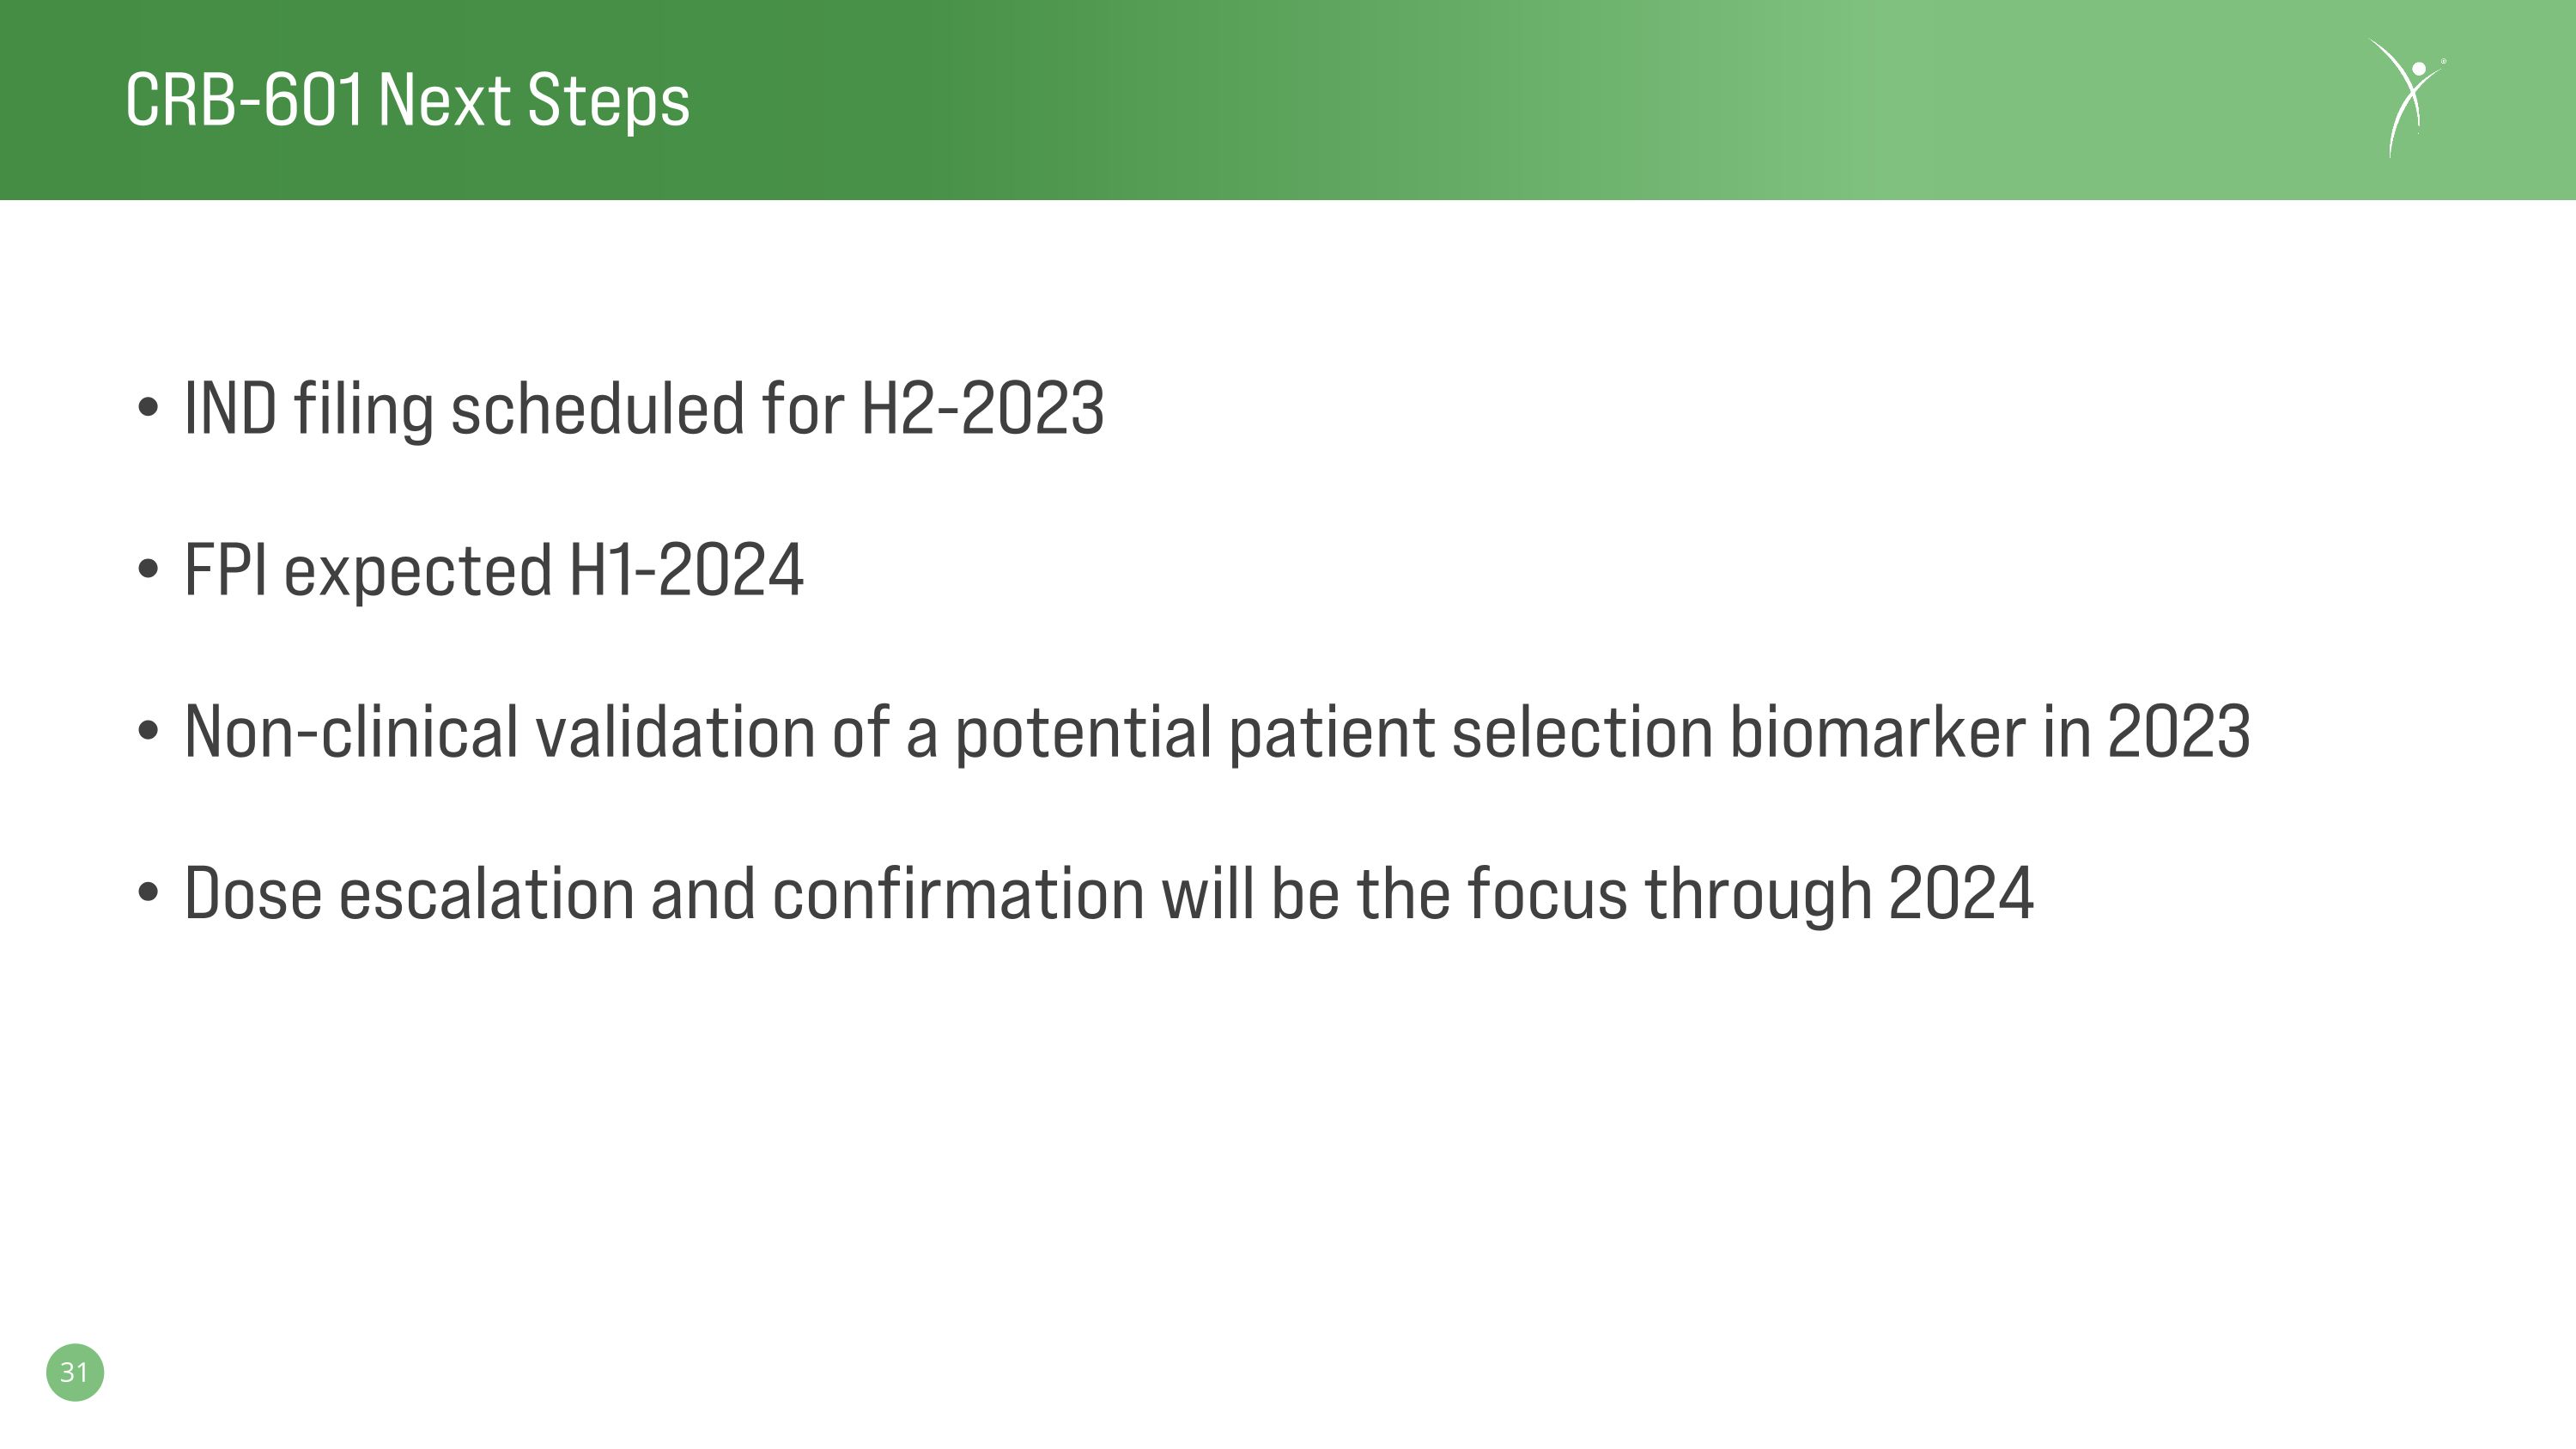The width and height of the screenshot is (2576, 1449).
Task: Click the acronym 'FPI' in second bullet
Action: pos(226,570)
